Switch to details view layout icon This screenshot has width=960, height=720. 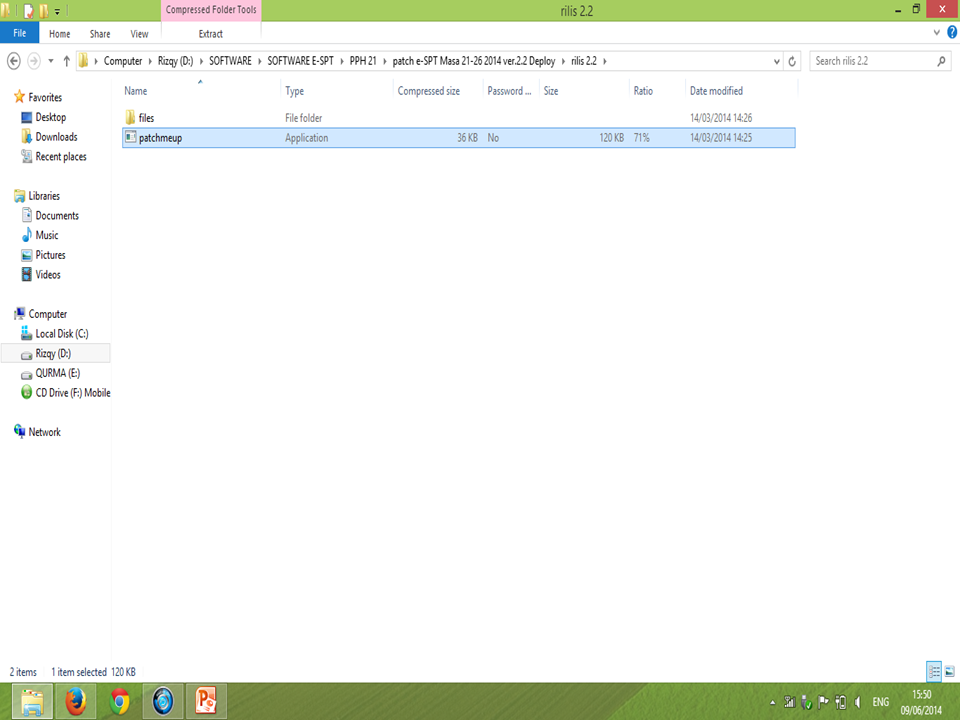934,672
